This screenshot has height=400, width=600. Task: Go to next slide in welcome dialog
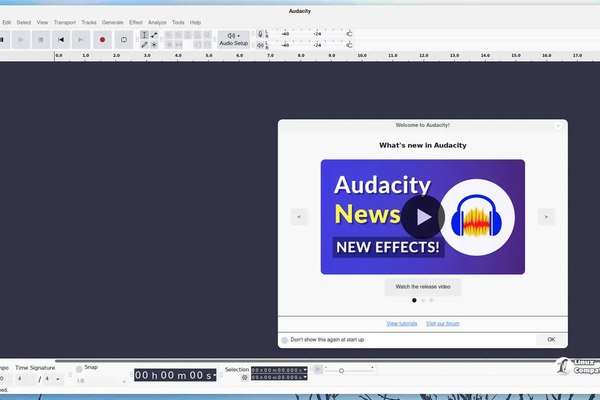point(546,217)
